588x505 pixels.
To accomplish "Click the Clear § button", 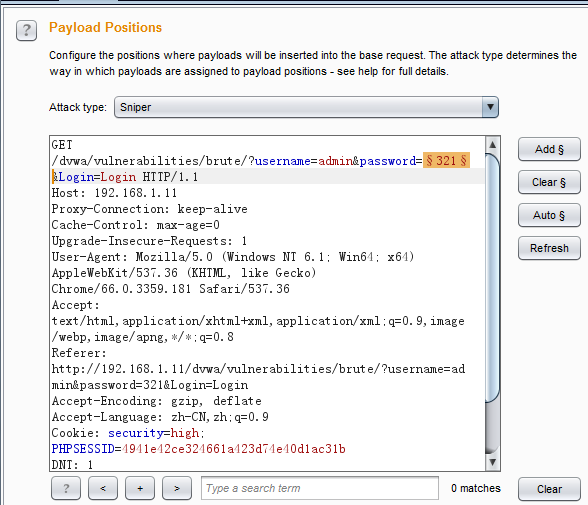I will [549, 182].
